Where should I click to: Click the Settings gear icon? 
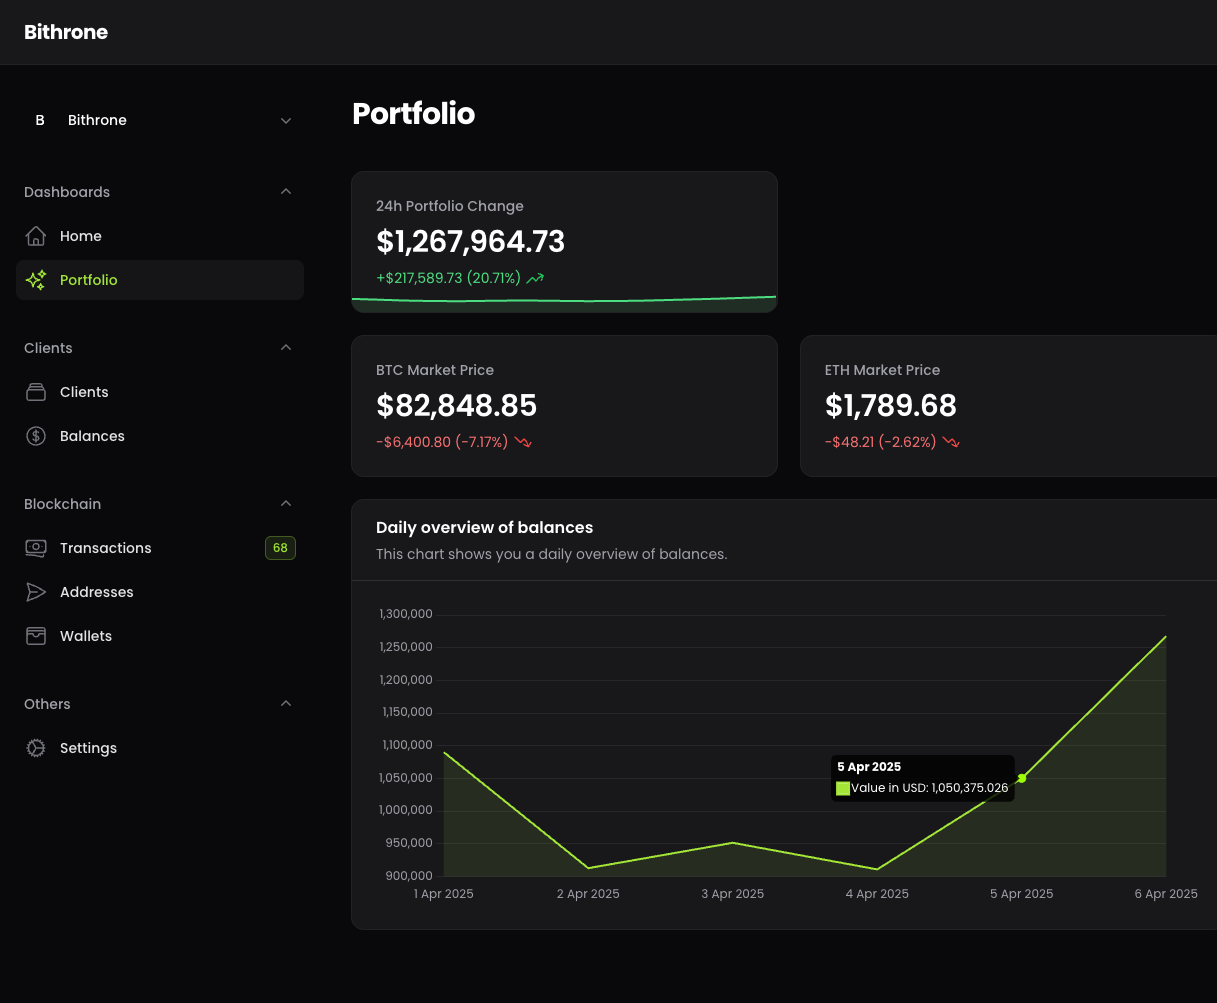point(36,748)
